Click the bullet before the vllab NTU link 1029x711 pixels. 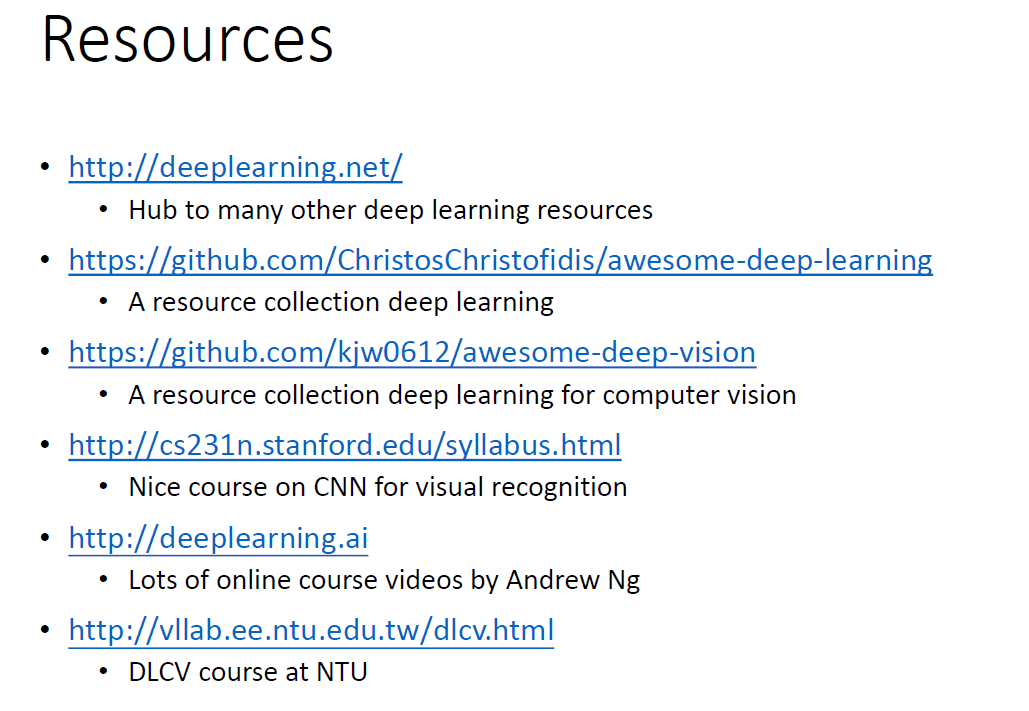point(44,630)
